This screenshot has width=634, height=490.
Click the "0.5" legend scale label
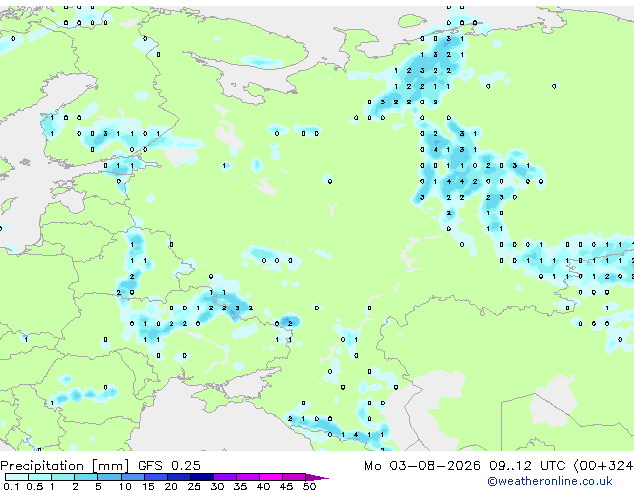click(x=35, y=486)
